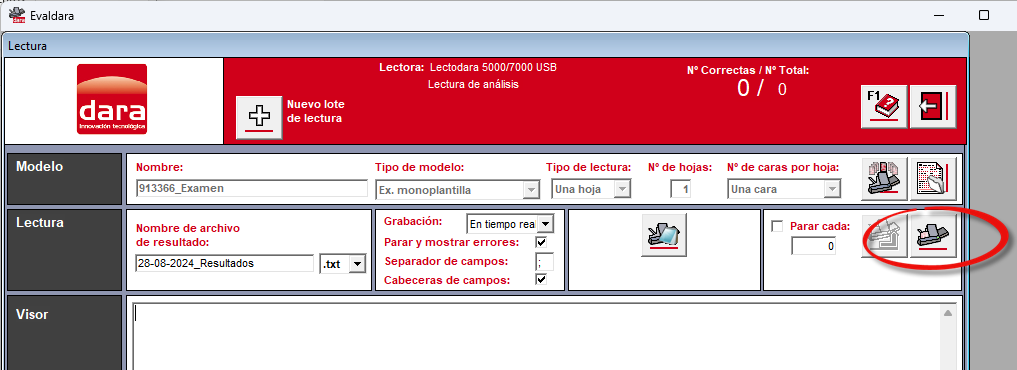Click the model reader icon beside Nº de caras
Image resolution: width=1017 pixels, height=370 pixels.
point(883,178)
